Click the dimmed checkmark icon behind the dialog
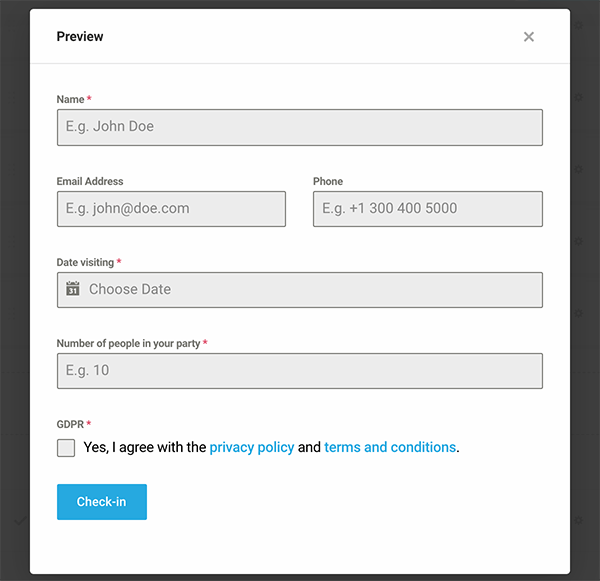The height and width of the screenshot is (581, 600). [19, 520]
